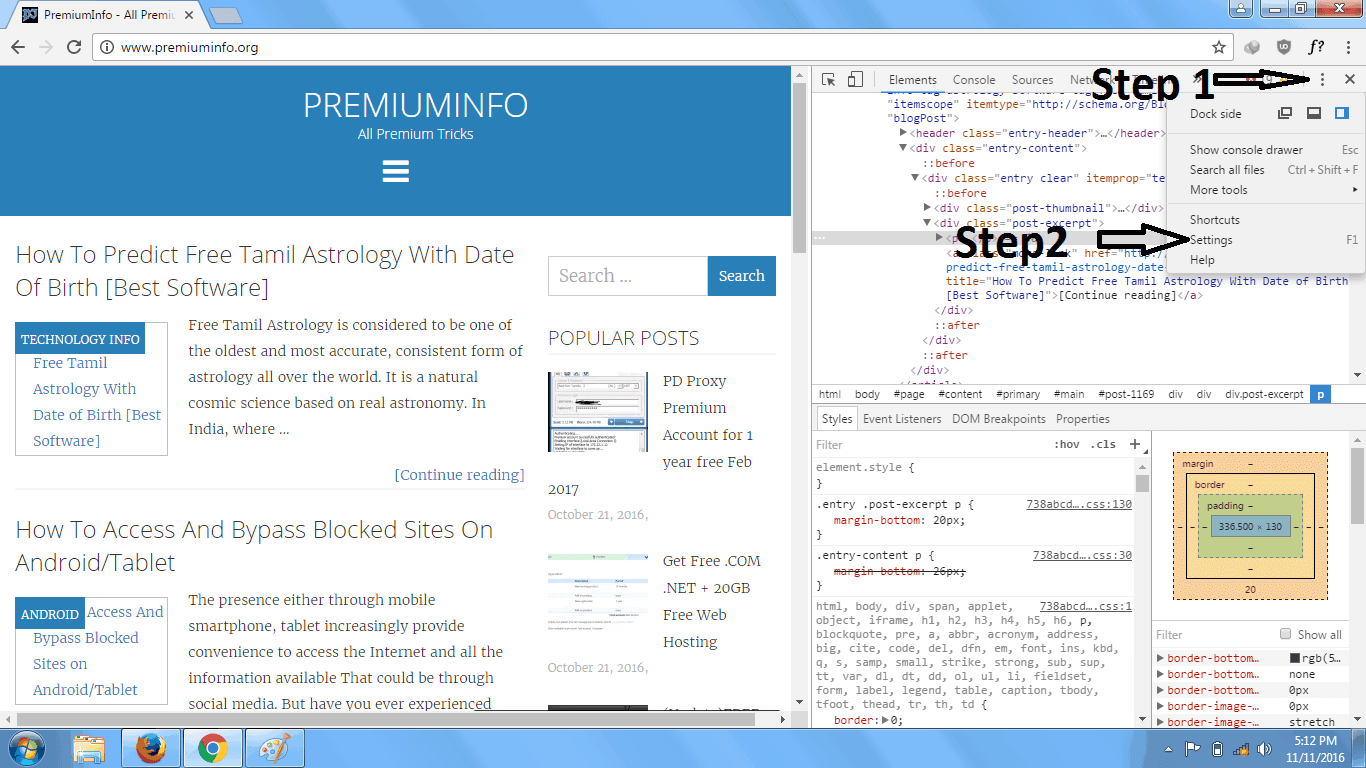Expand the first border-bottom computed property
Viewport: 1366px width, 768px height.
click(1160, 658)
